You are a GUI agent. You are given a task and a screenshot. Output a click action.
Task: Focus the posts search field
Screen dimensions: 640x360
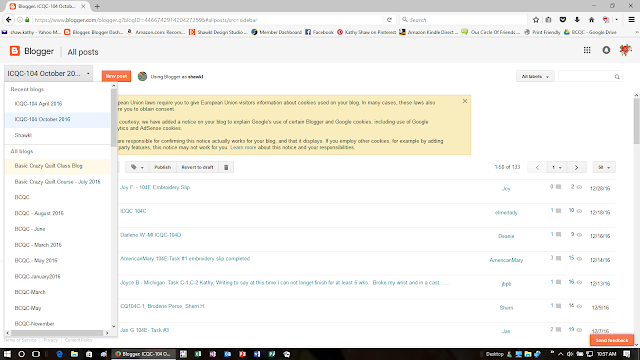pyautogui.click(x=587, y=77)
